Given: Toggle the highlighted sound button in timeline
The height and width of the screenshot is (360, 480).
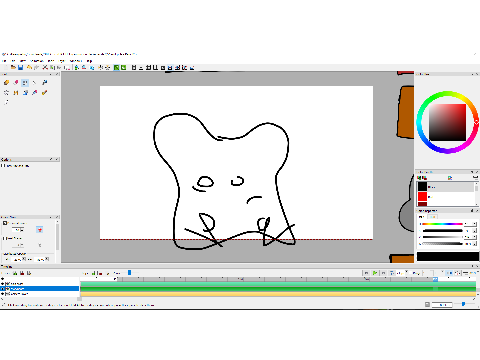Looking at the screenshot, I should (x=449, y=273).
